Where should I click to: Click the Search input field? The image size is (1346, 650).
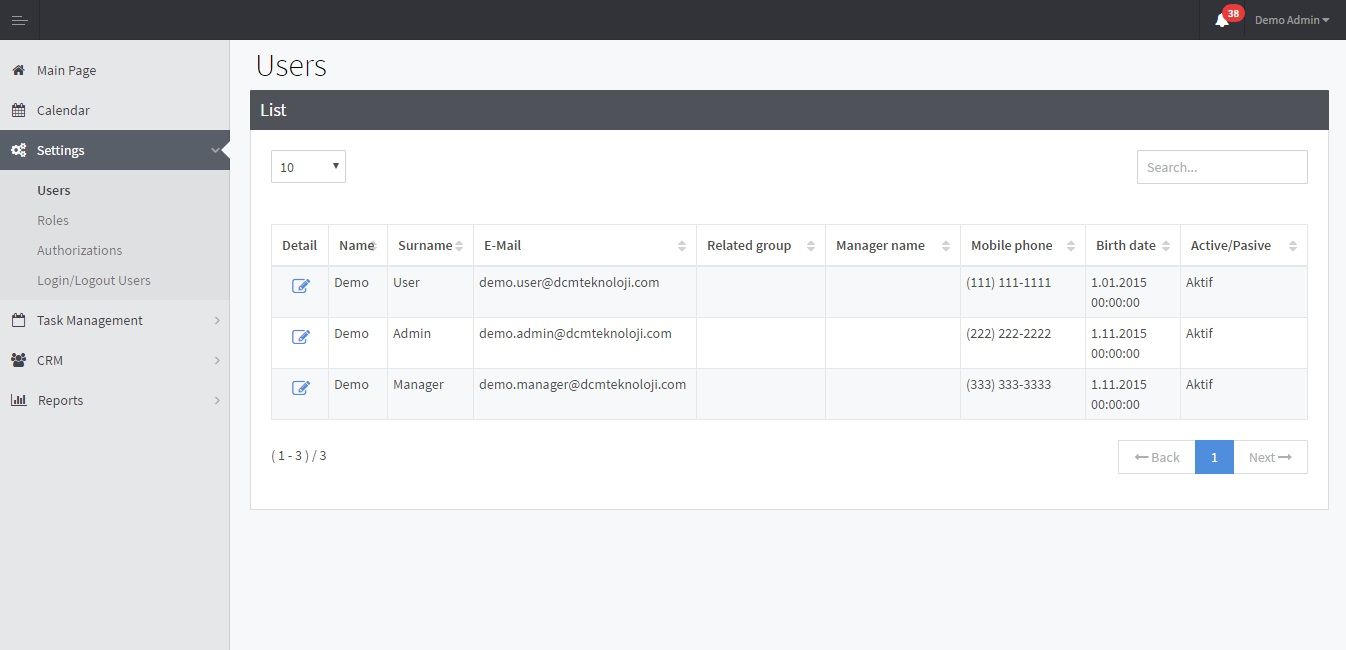point(1222,167)
